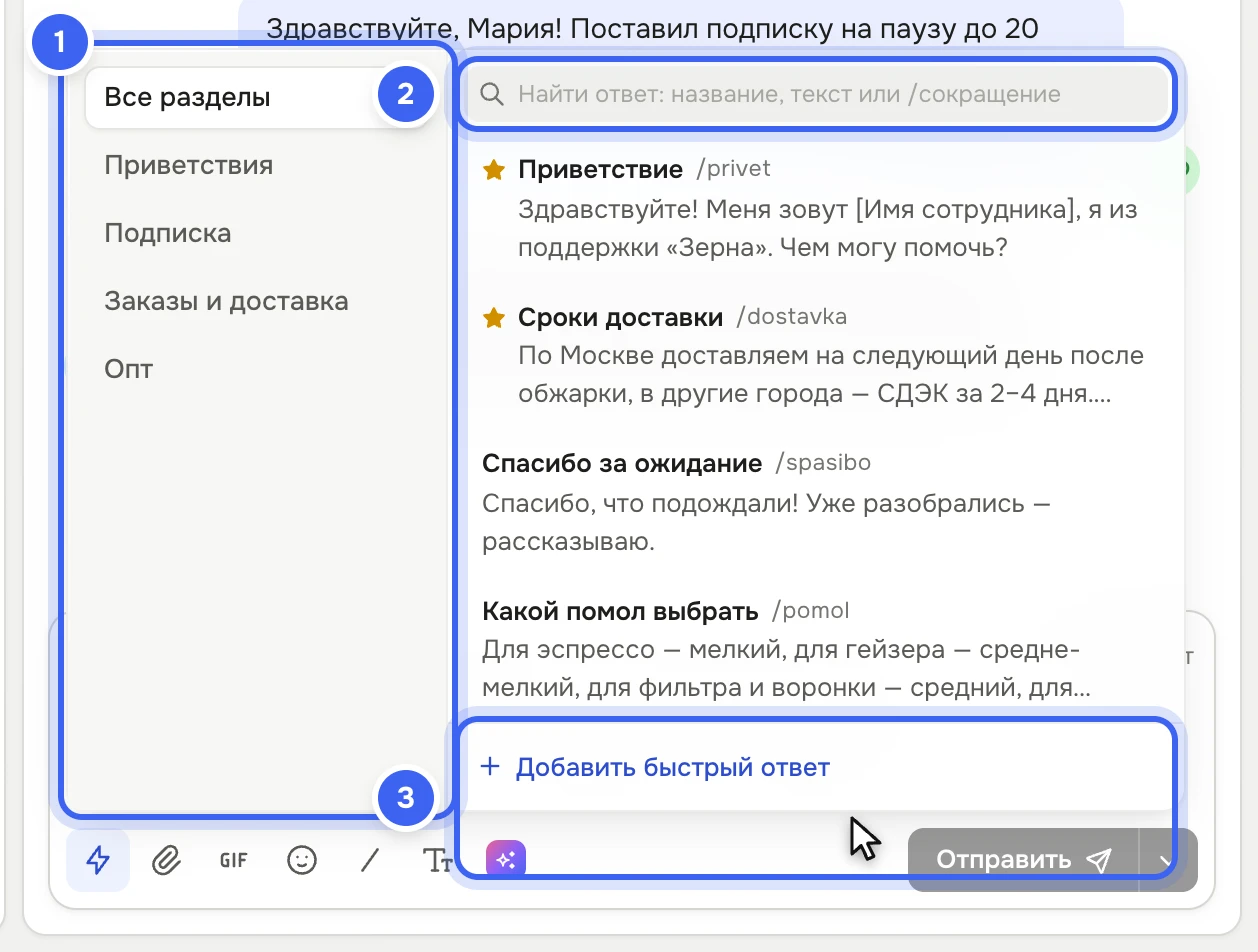1258x952 pixels.
Task: Click the /pomol shortcut label
Action: tap(810, 611)
